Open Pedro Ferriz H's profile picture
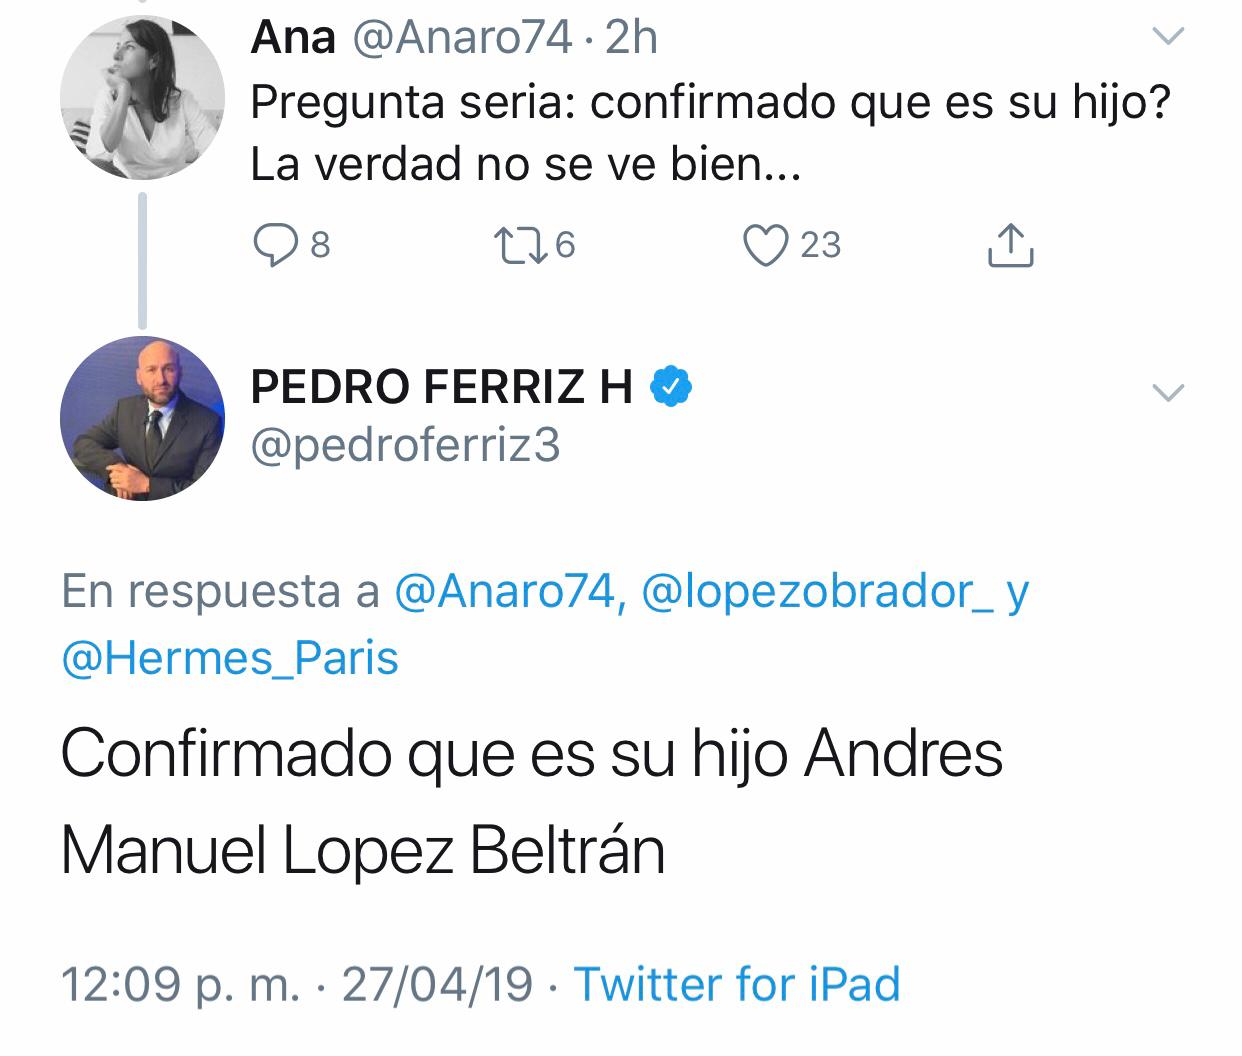The height and width of the screenshot is (1056, 1242). point(142,418)
